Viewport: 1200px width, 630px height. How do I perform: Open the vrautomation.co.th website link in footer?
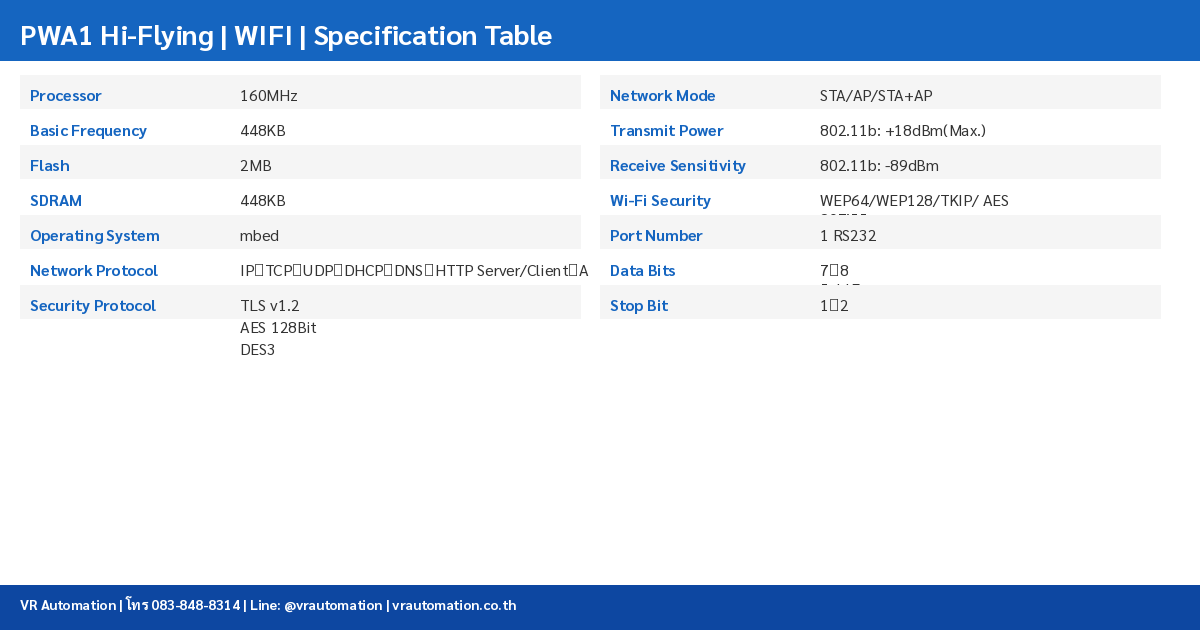coord(454,606)
